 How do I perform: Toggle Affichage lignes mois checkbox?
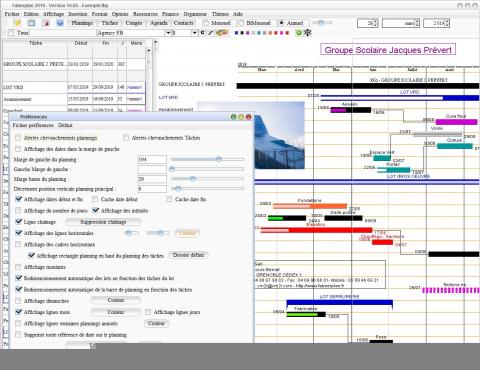click(x=19, y=312)
